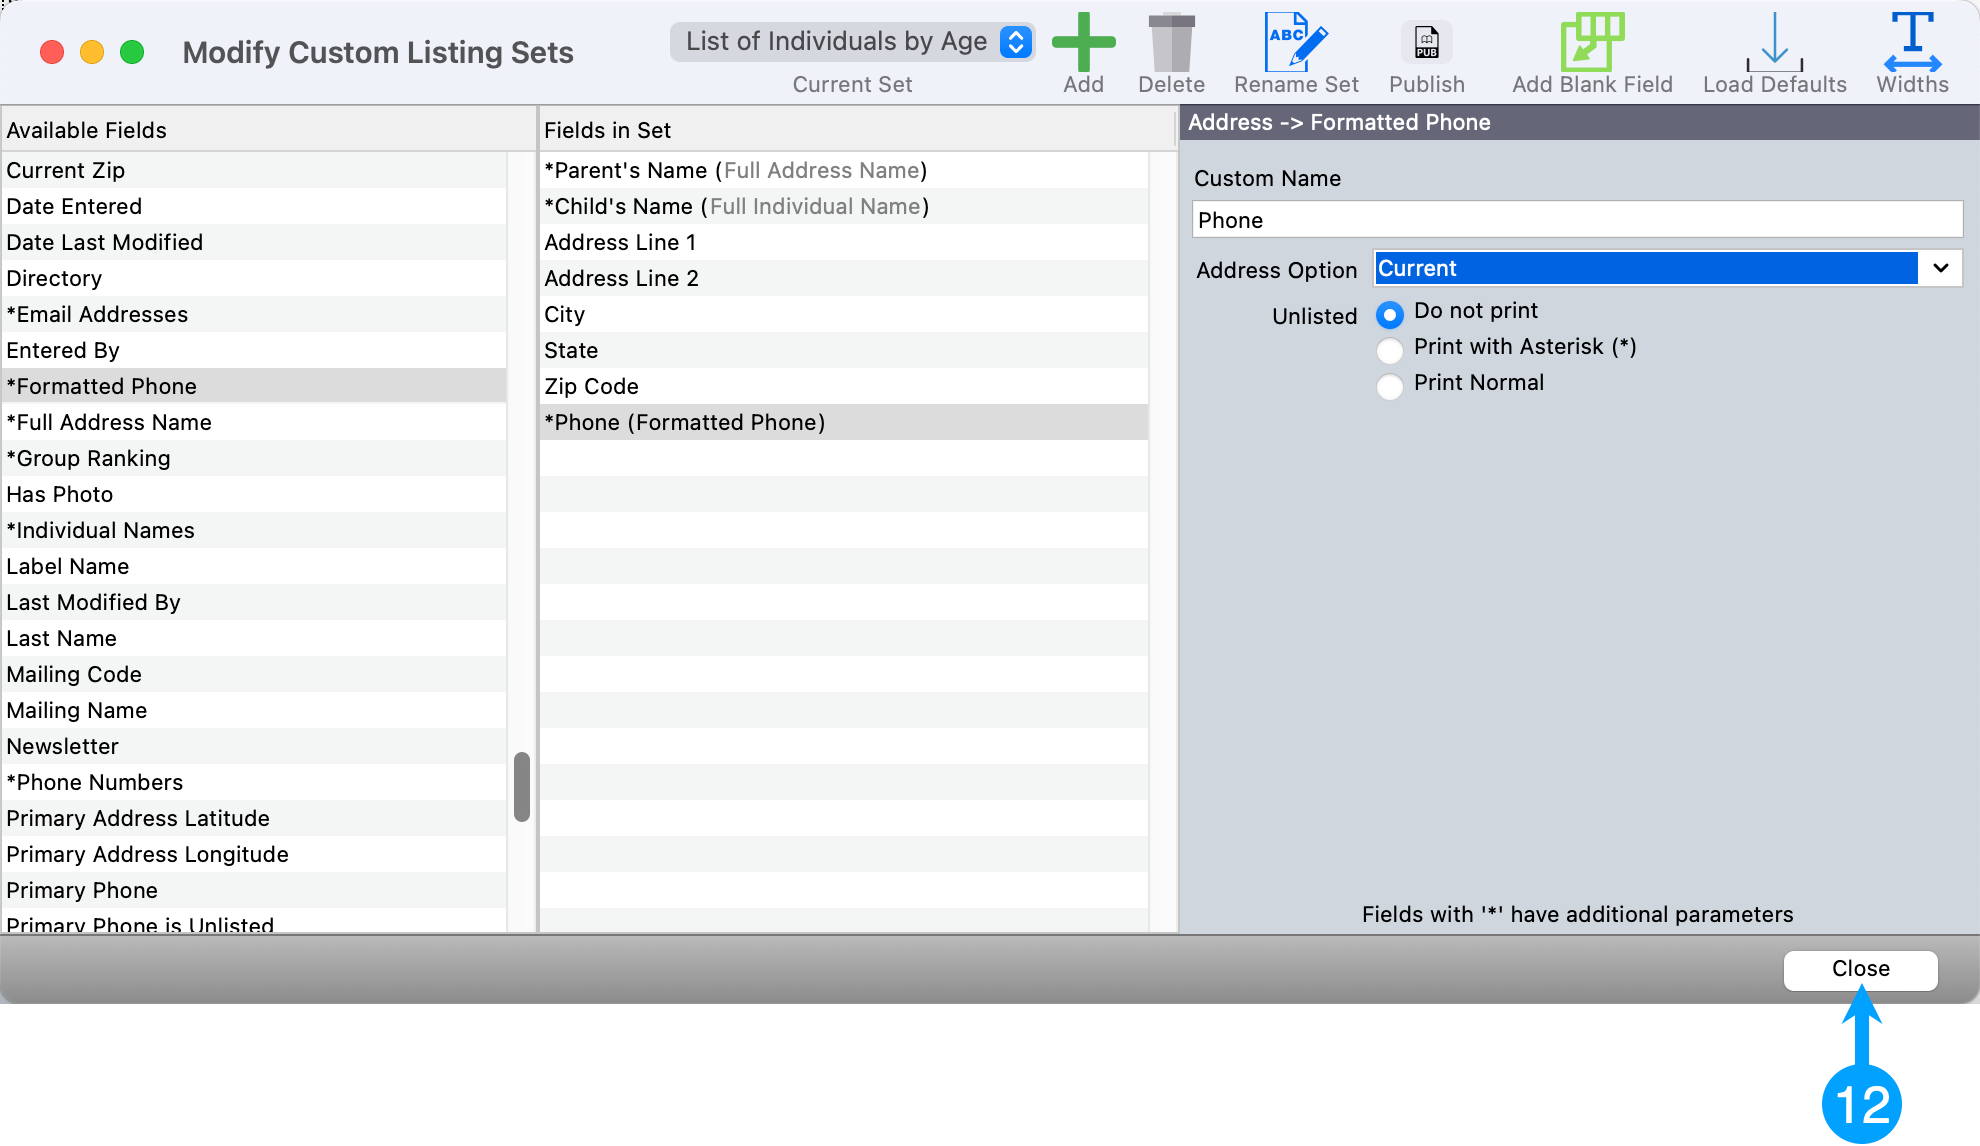The height and width of the screenshot is (1146, 1980).
Task: Click the Available Fields scrollbar handle
Action: click(521, 787)
